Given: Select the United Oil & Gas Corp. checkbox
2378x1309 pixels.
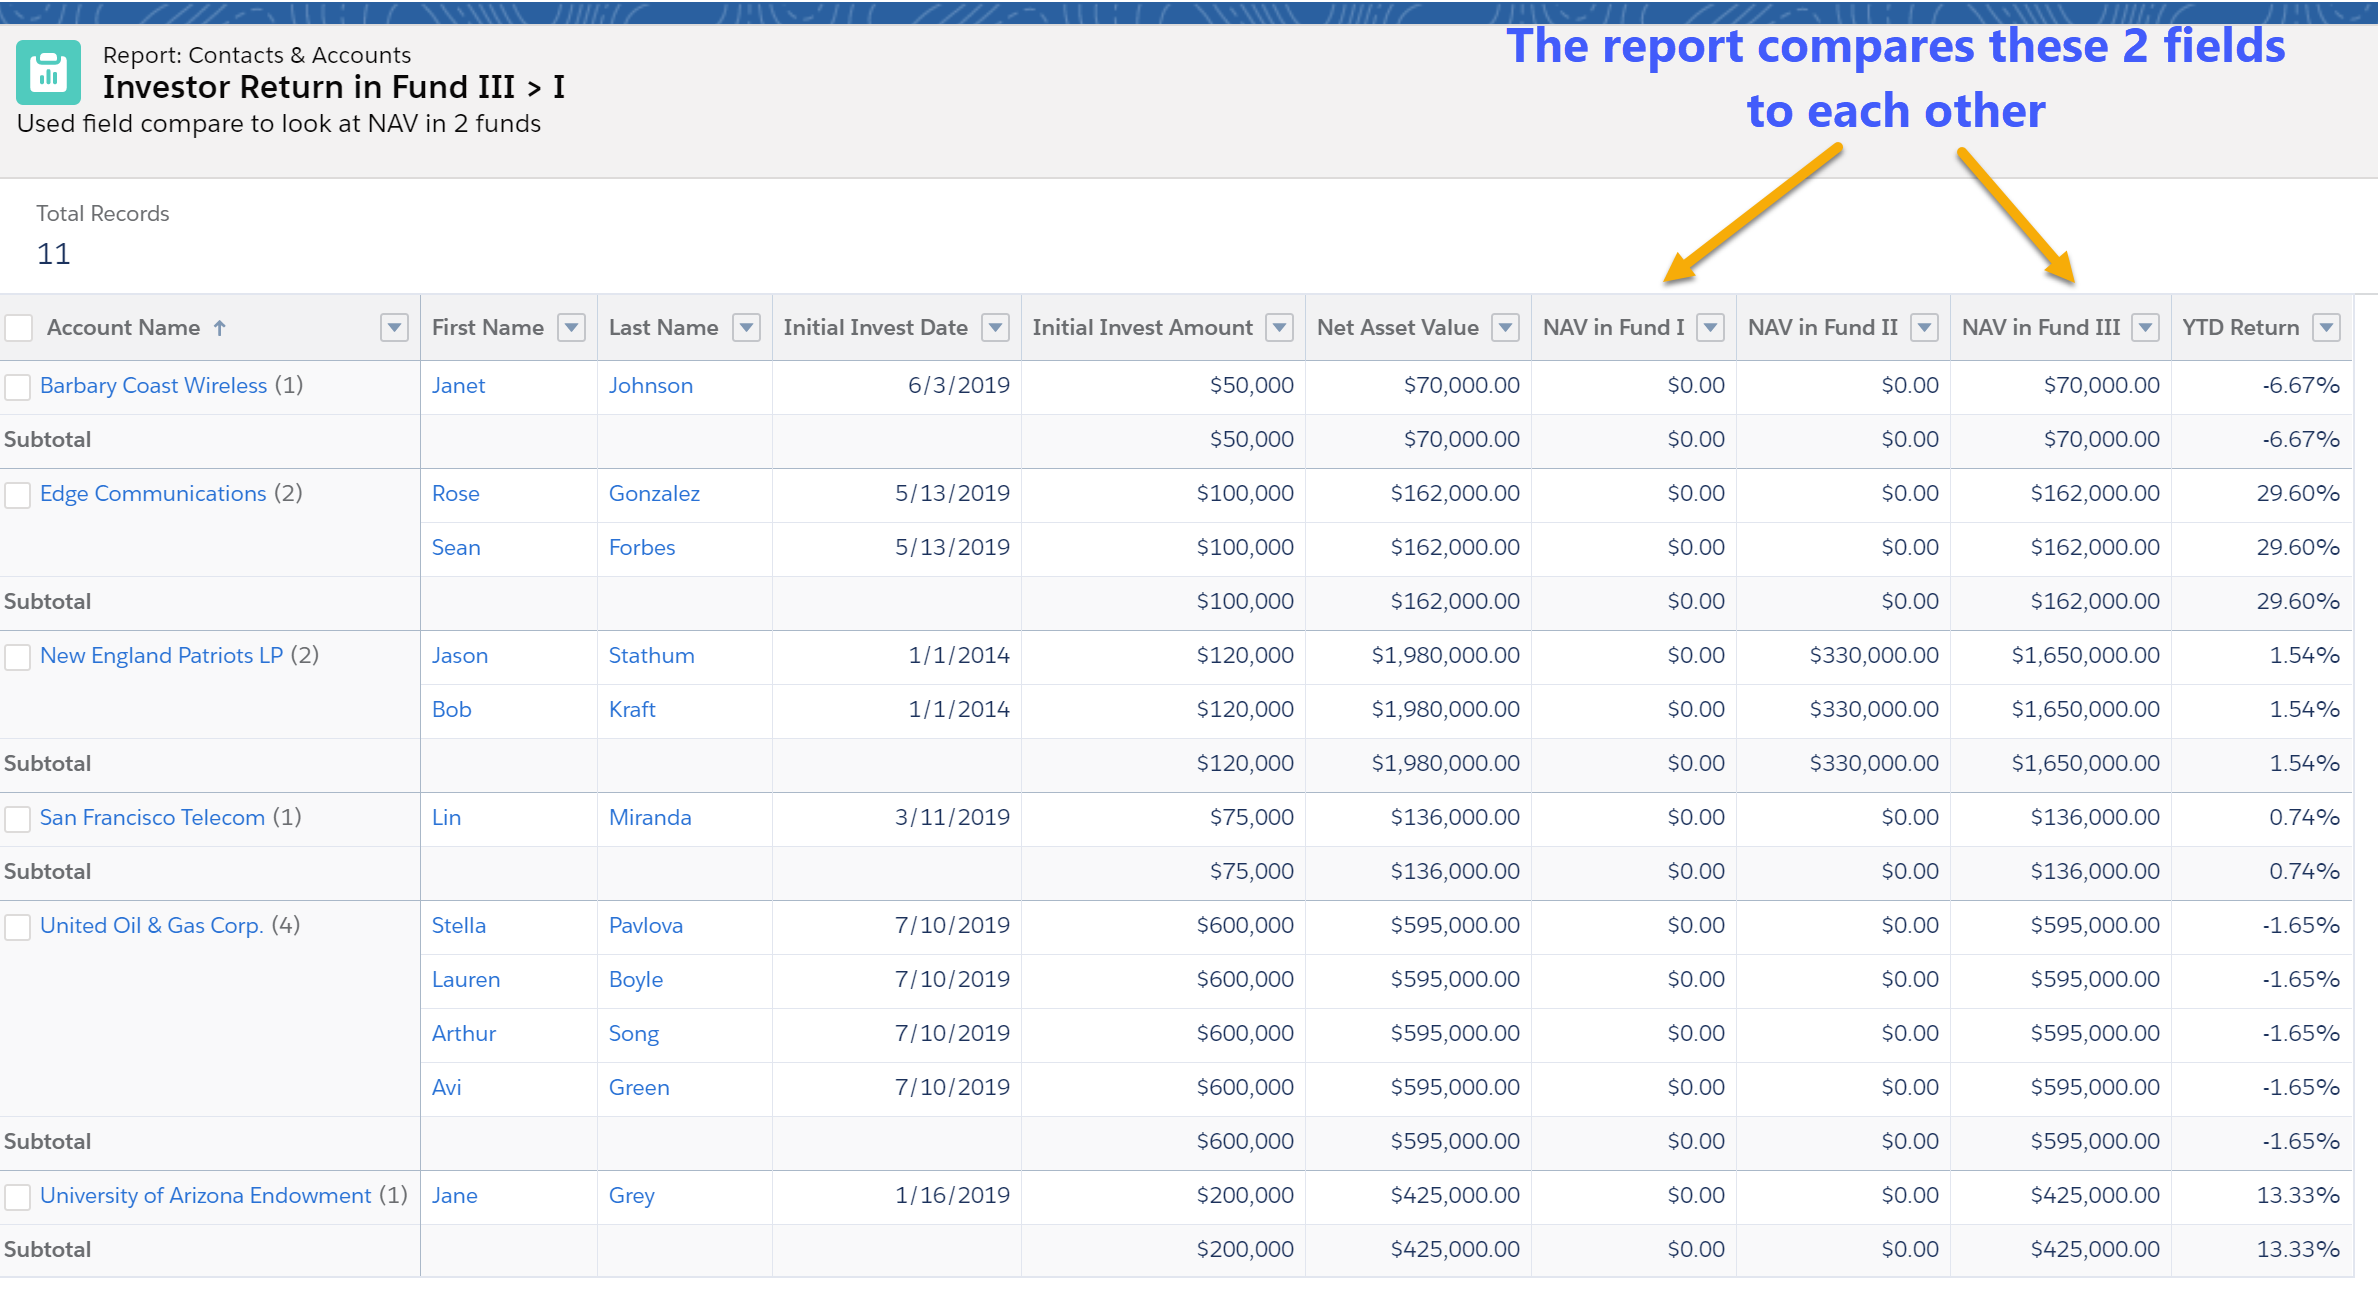Looking at the screenshot, I should point(18,927).
